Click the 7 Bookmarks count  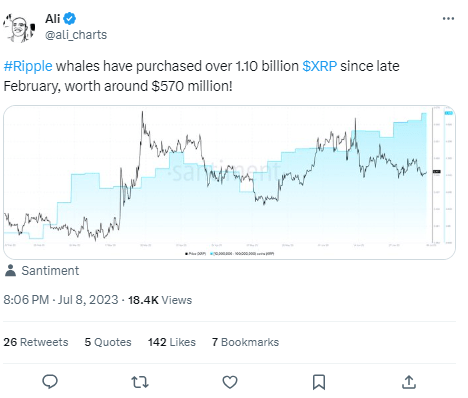pos(245,342)
